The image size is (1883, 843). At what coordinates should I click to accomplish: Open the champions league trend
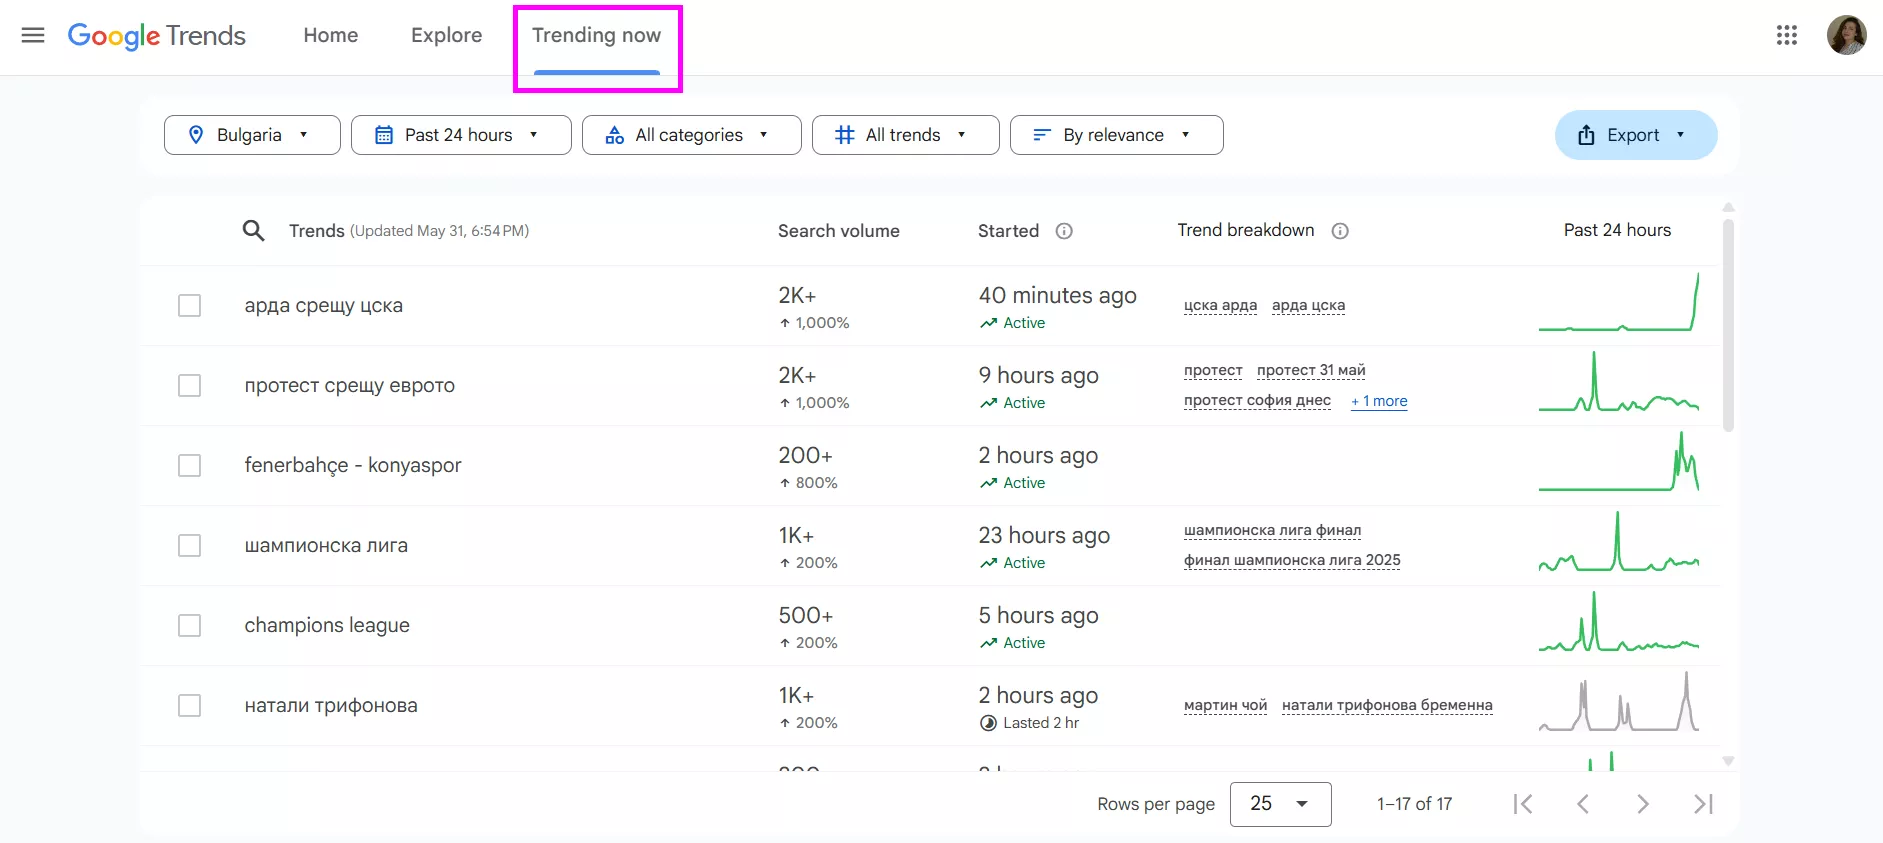coord(327,625)
